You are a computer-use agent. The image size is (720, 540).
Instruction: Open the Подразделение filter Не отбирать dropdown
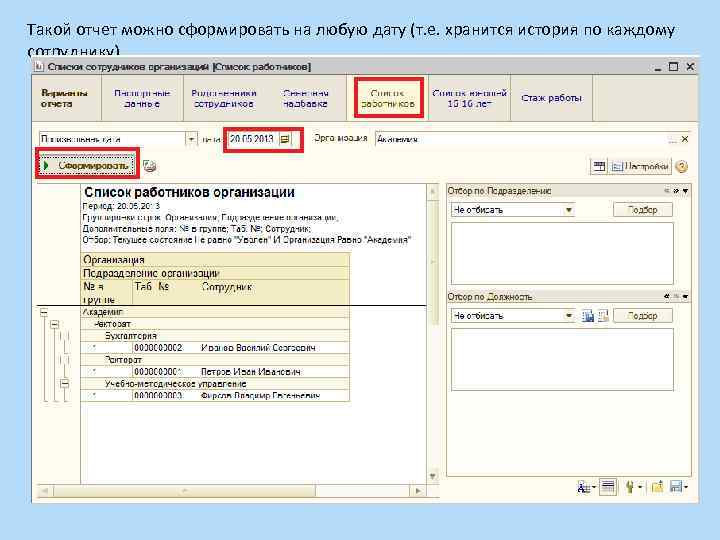(x=568, y=210)
